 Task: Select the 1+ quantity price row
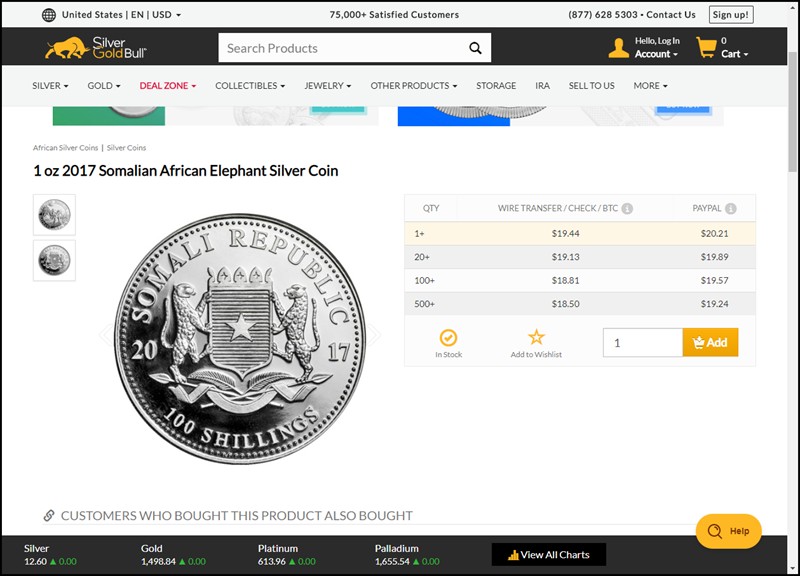pos(580,234)
